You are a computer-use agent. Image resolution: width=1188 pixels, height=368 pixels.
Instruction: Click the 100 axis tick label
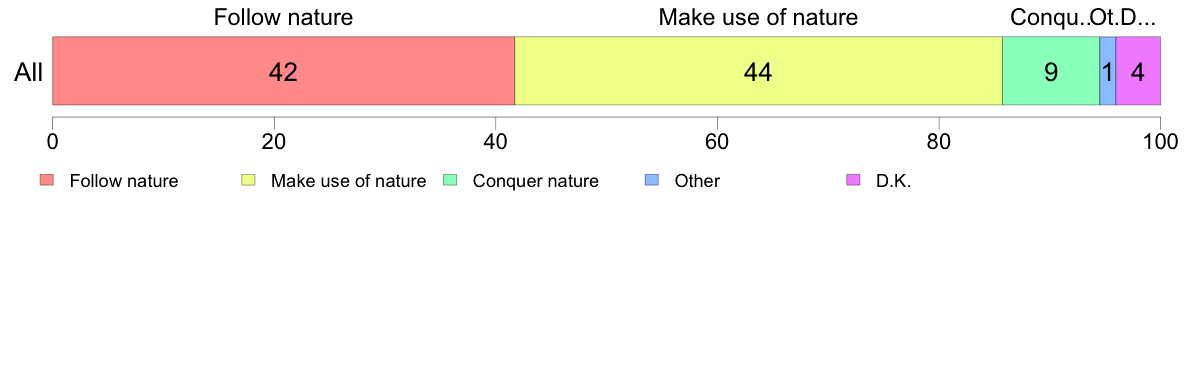(x=1160, y=142)
